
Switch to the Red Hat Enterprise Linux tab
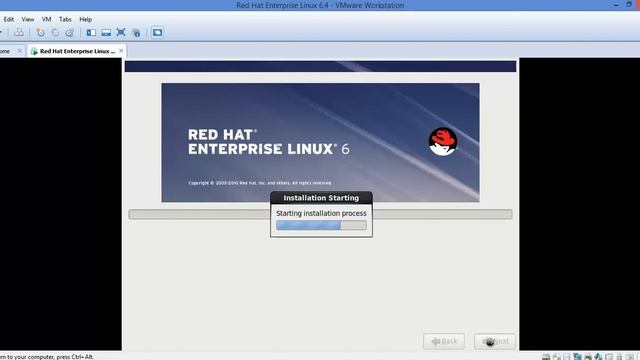[x=77, y=51]
